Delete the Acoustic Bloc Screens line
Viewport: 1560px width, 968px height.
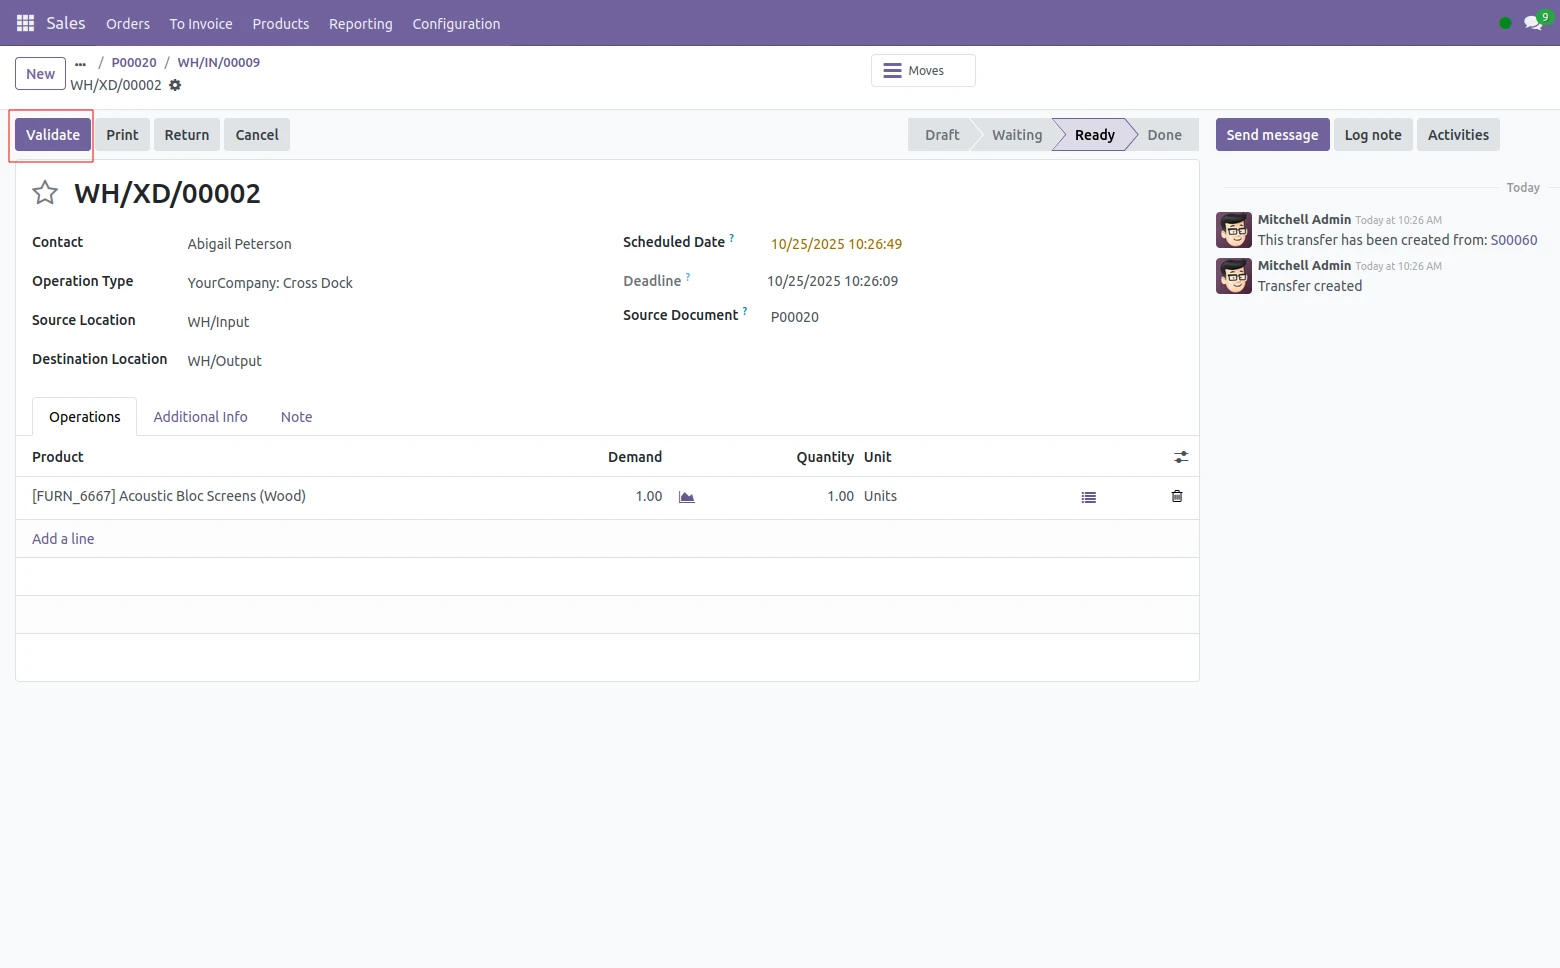[1176, 497]
